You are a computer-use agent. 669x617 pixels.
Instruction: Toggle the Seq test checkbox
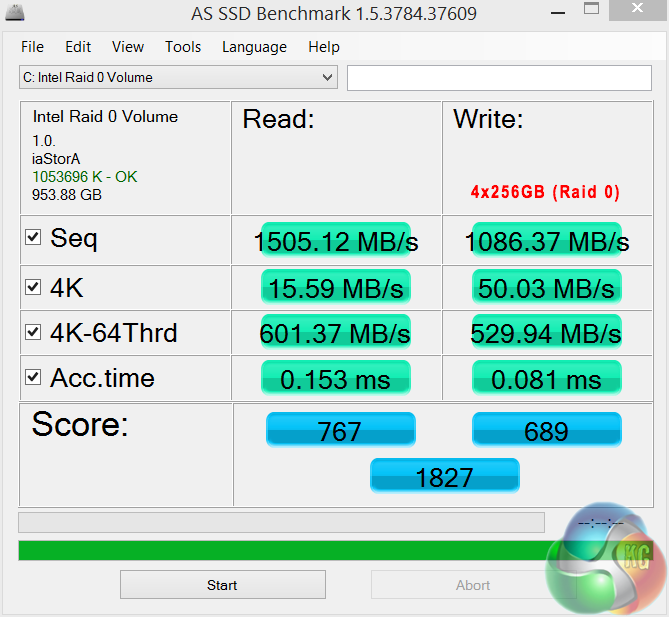33,237
